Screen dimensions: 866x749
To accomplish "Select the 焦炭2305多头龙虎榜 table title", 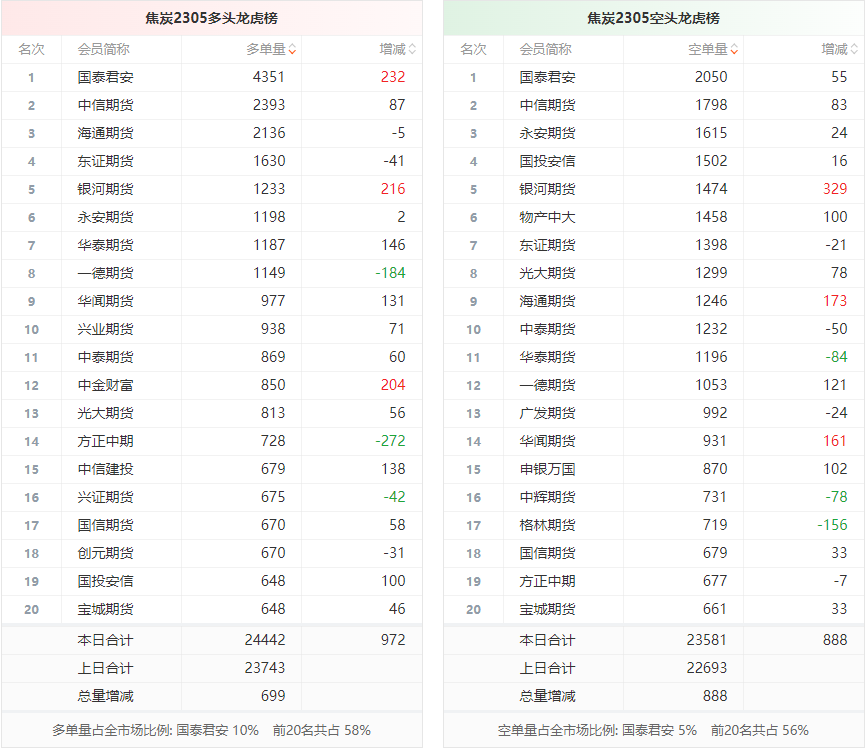I will click(x=211, y=18).
